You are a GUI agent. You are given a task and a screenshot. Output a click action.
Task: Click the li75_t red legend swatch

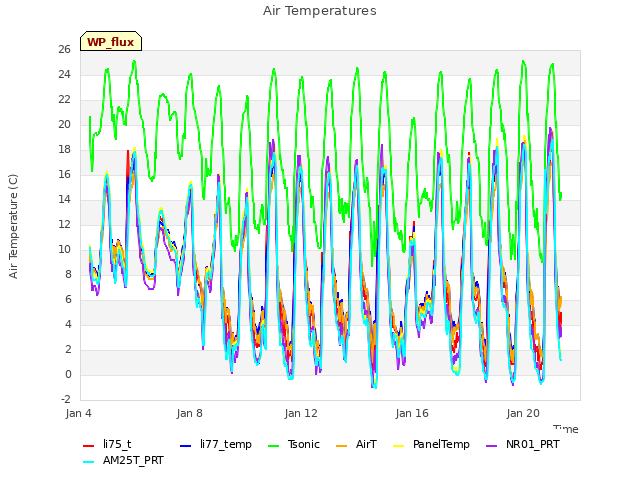tap(89, 446)
